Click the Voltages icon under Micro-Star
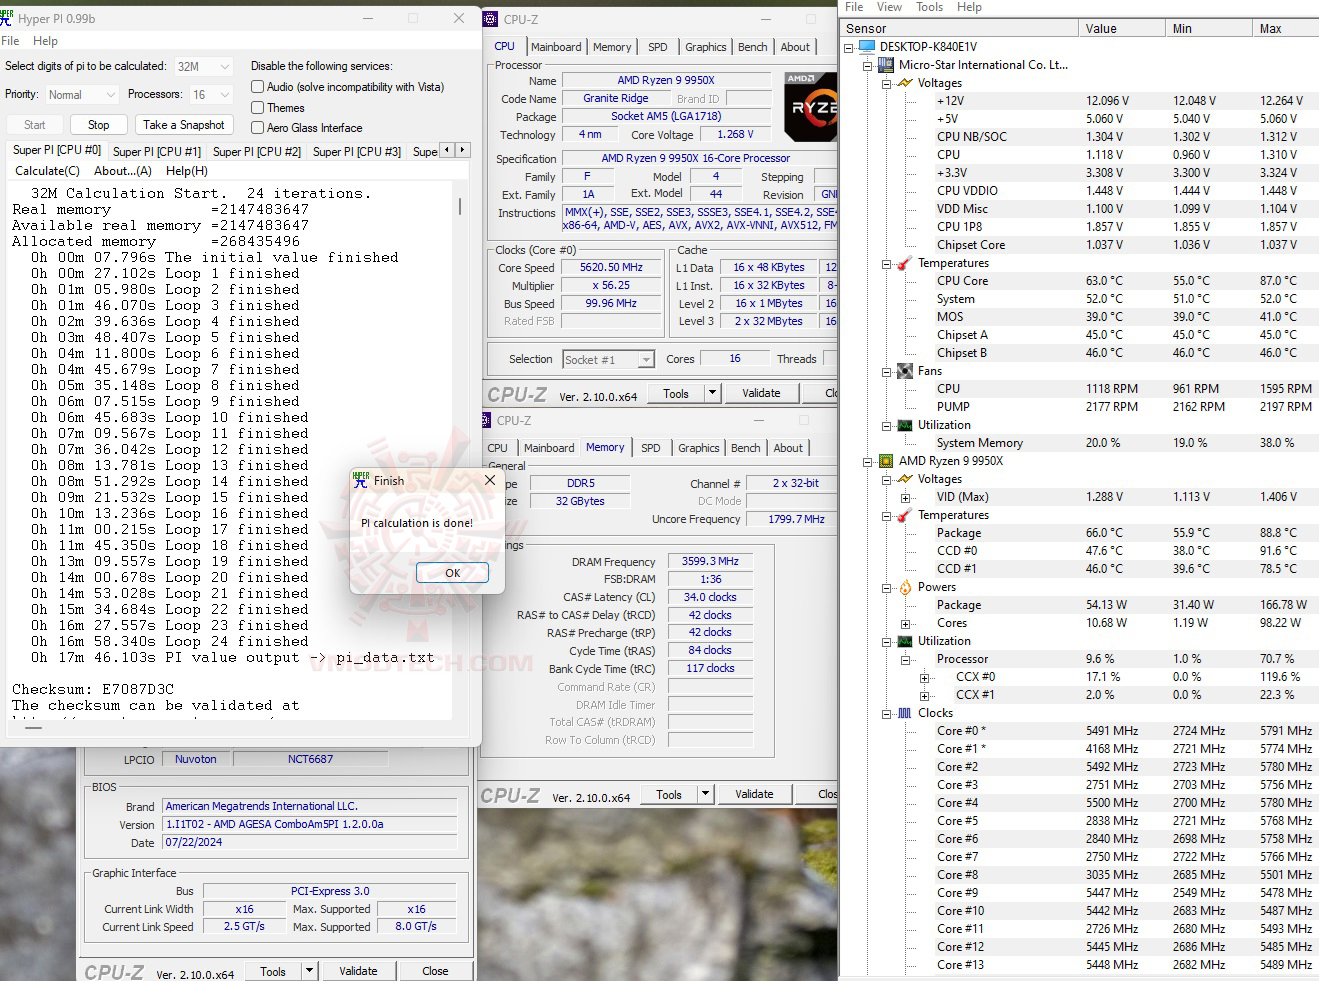This screenshot has height=981, width=1319. 905,83
